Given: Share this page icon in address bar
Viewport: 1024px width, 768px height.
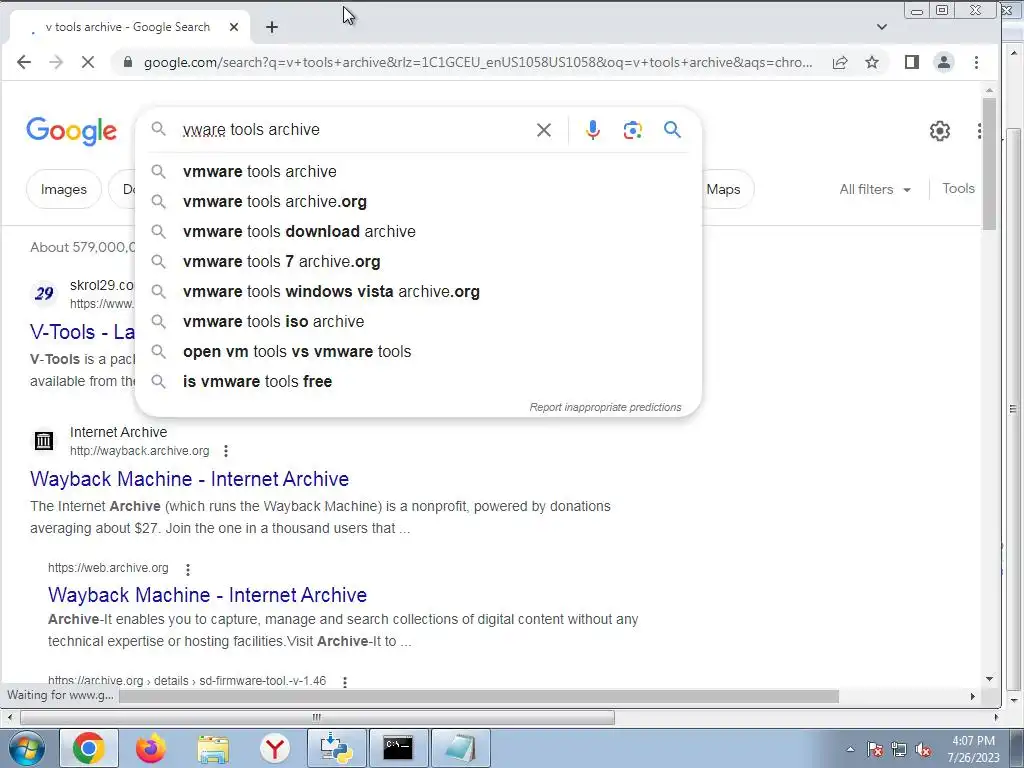Looking at the screenshot, I should click(x=840, y=62).
